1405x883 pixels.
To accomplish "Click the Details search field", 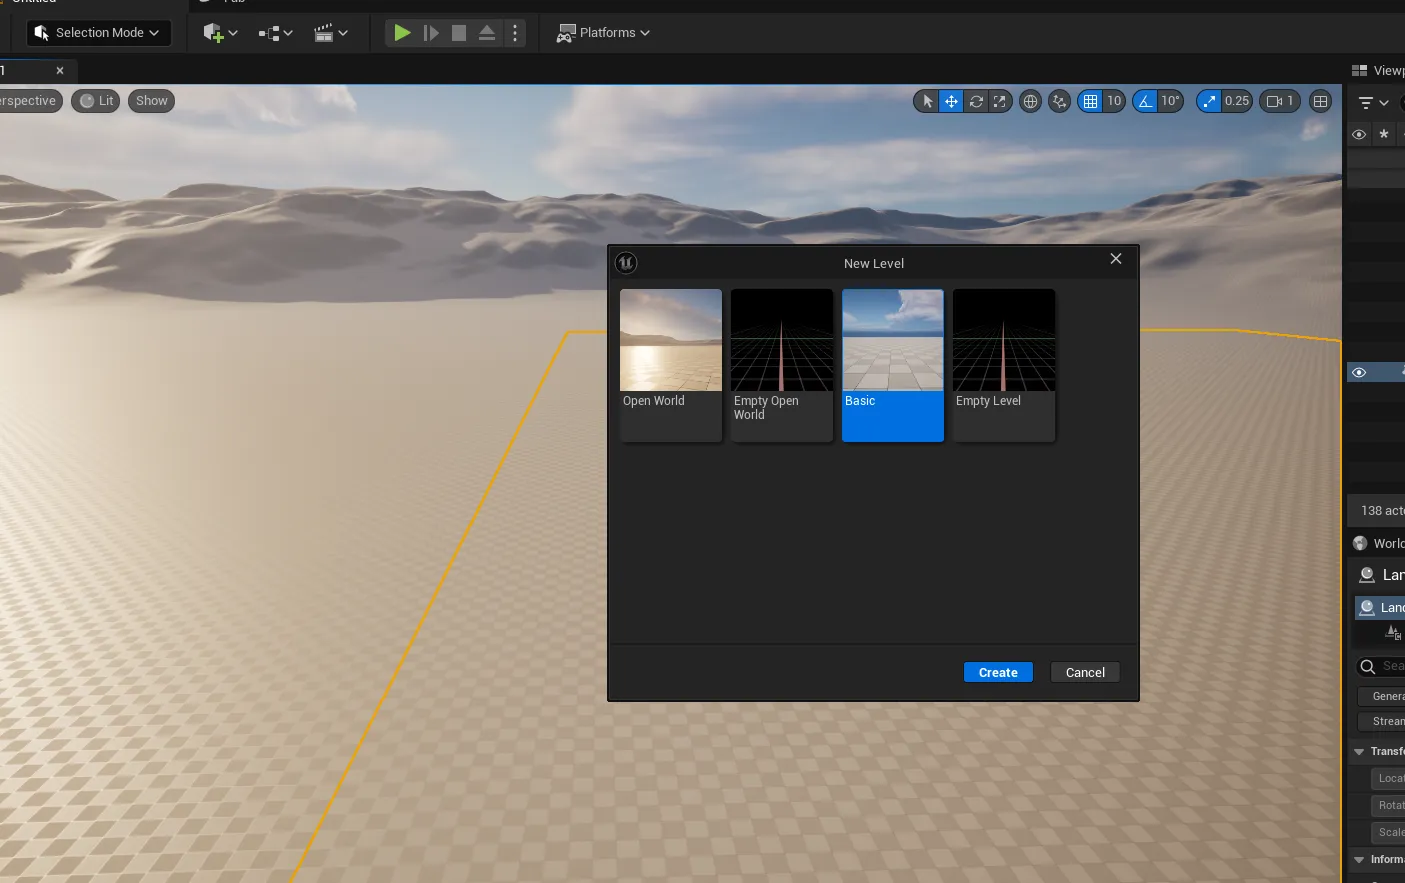I will pyautogui.click(x=1380, y=666).
